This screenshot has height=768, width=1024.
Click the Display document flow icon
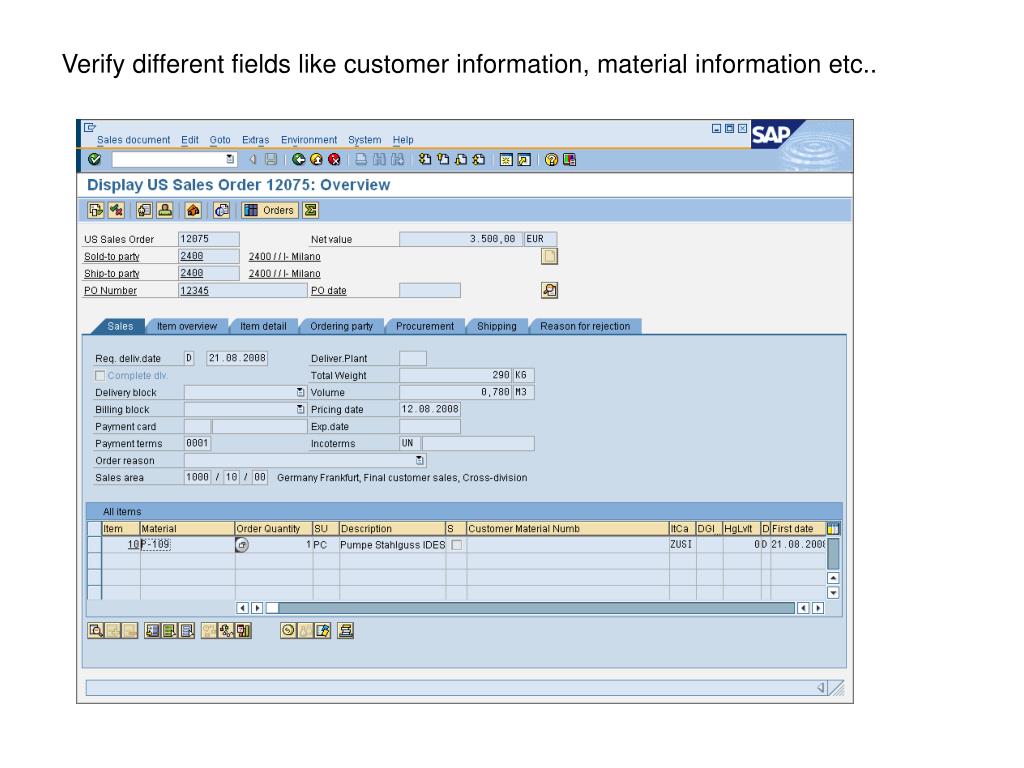tap(96, 210)
